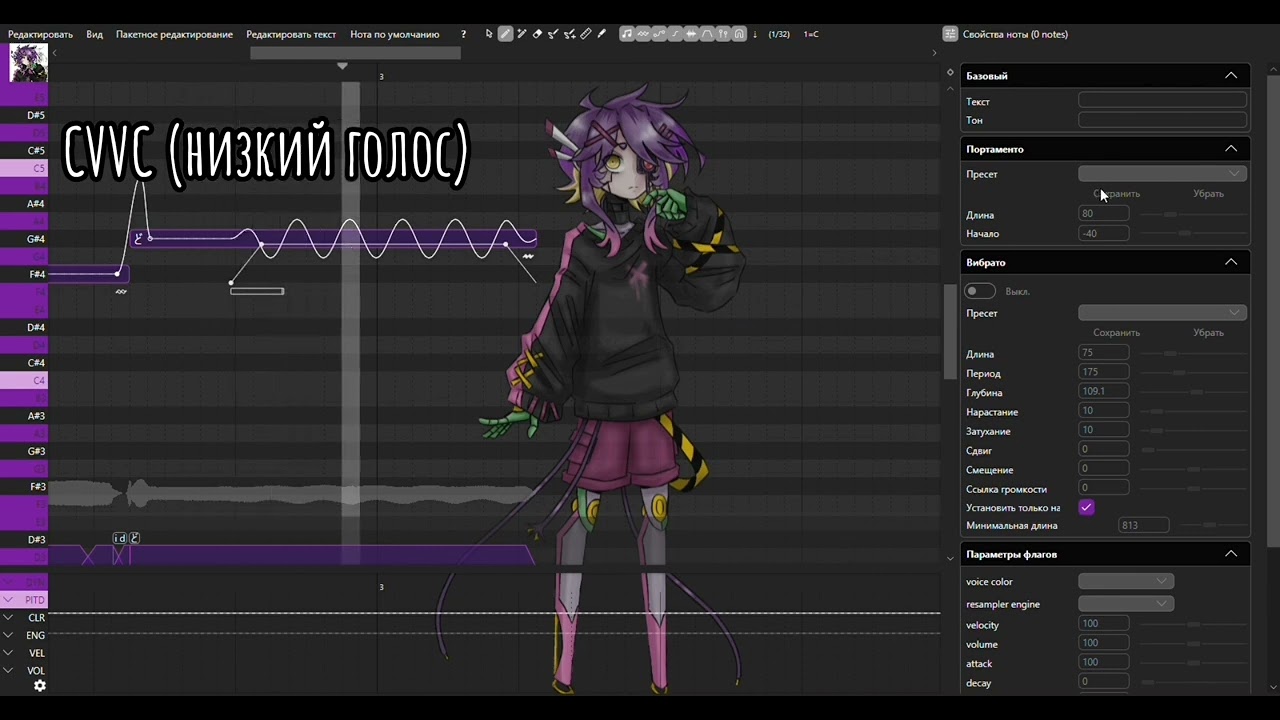The width and height of the screenshot is (1280, 720).
Task: Collapse the Параметры флагов section
Action: [x=1231, y=554]
